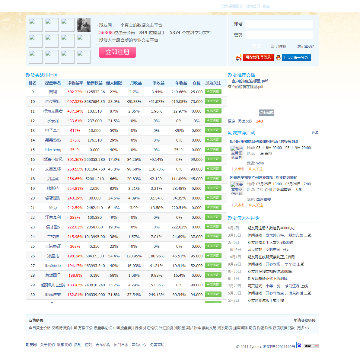
Task: Open the first event thumbnail in the right sidebar
Action: click(237, 153)
